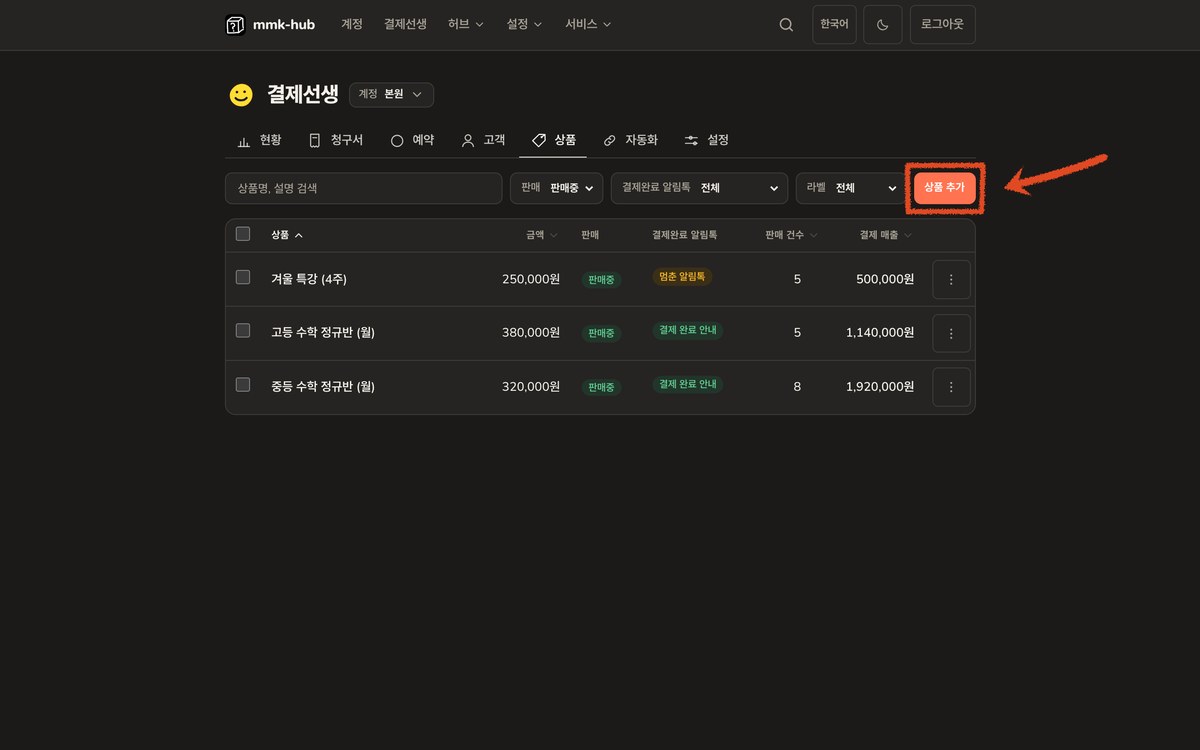The width and height of the screenshot is (1200, 750).
Task: Click the 1,140,000원 revenue cell
Action: 880,333
